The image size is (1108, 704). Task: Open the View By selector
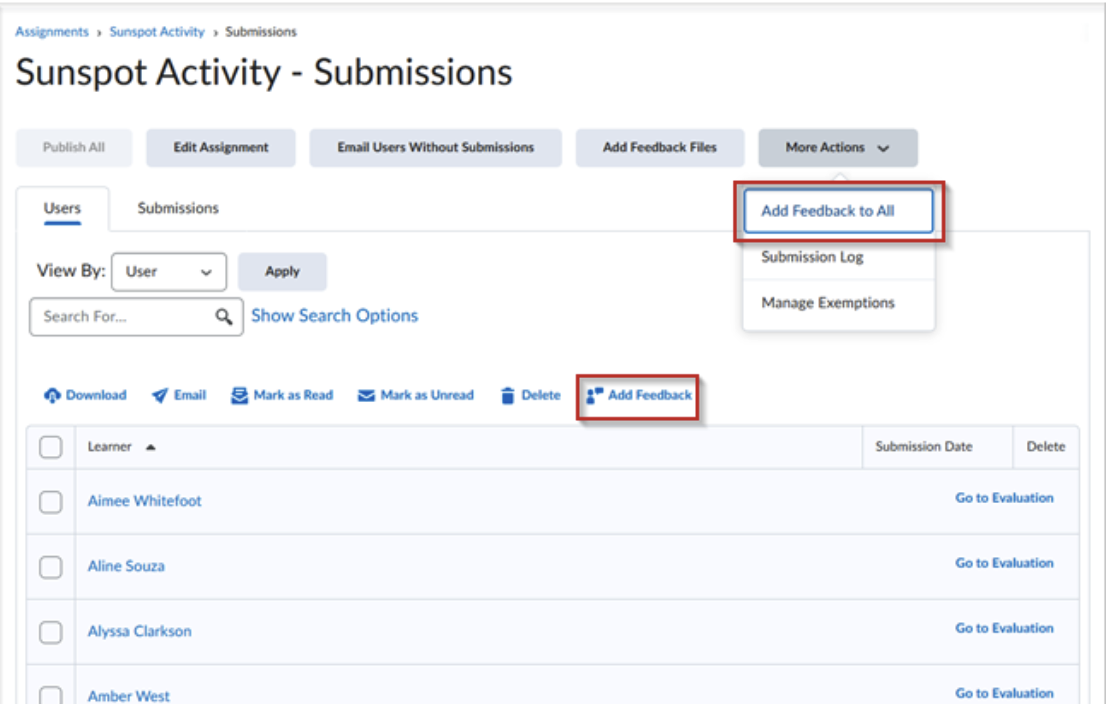pyautogui.click(x=169, y=271)
